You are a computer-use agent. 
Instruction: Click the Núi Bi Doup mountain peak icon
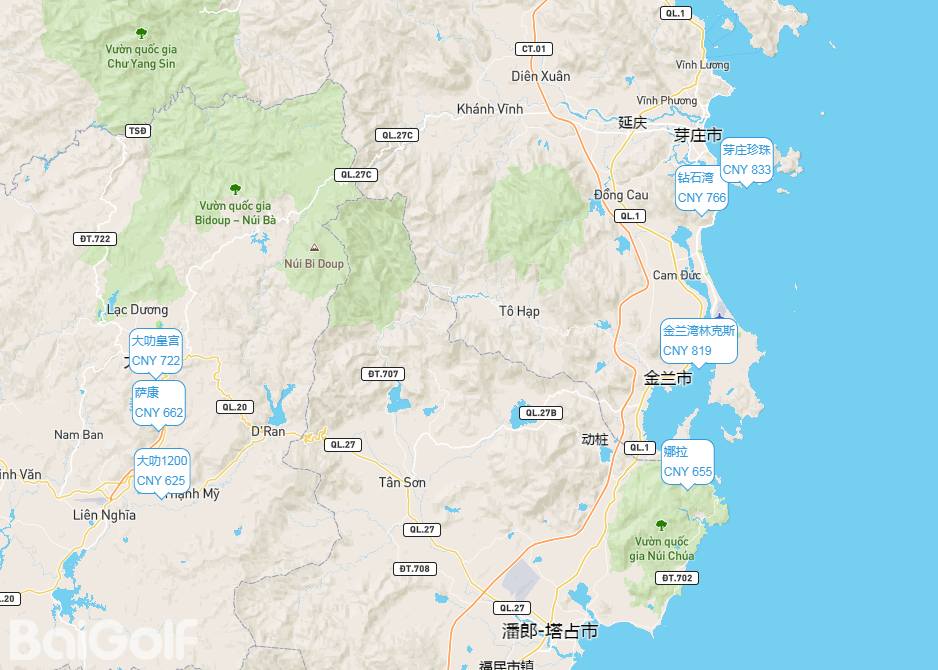pos(314,247)
